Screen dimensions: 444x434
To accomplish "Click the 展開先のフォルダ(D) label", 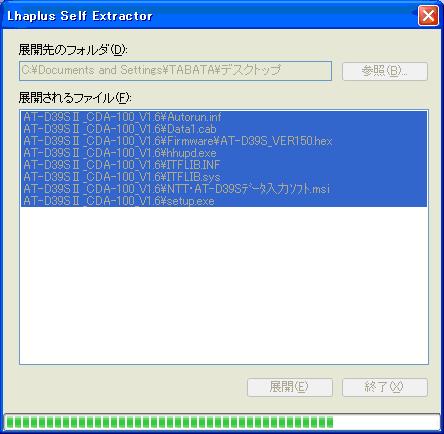I will pyautogui.click(x=73, y=50).
